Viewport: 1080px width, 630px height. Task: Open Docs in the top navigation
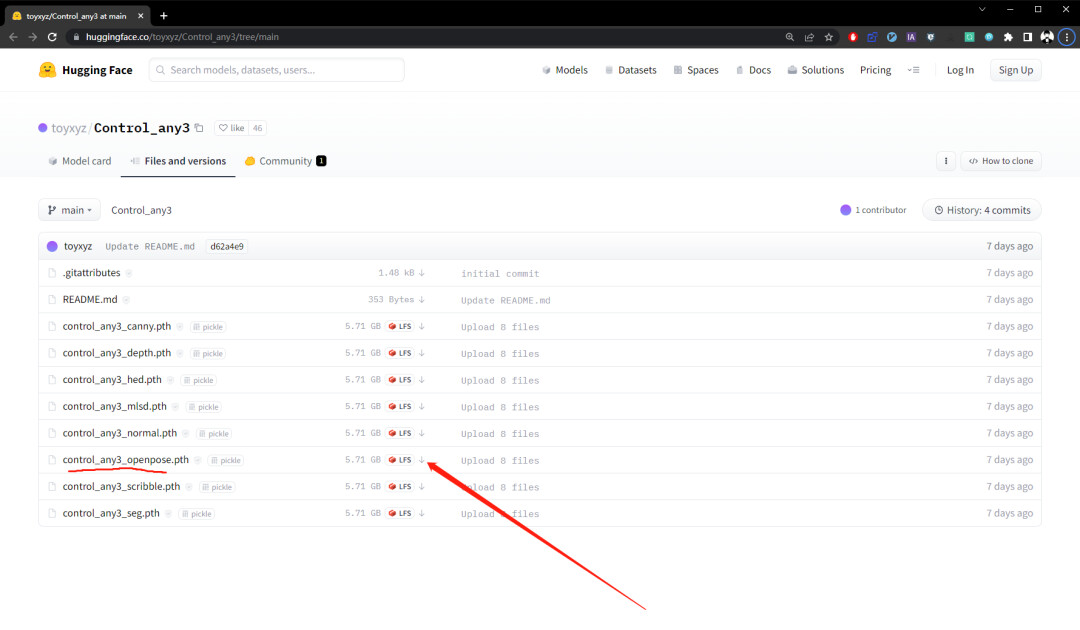[x=753, y=70]
